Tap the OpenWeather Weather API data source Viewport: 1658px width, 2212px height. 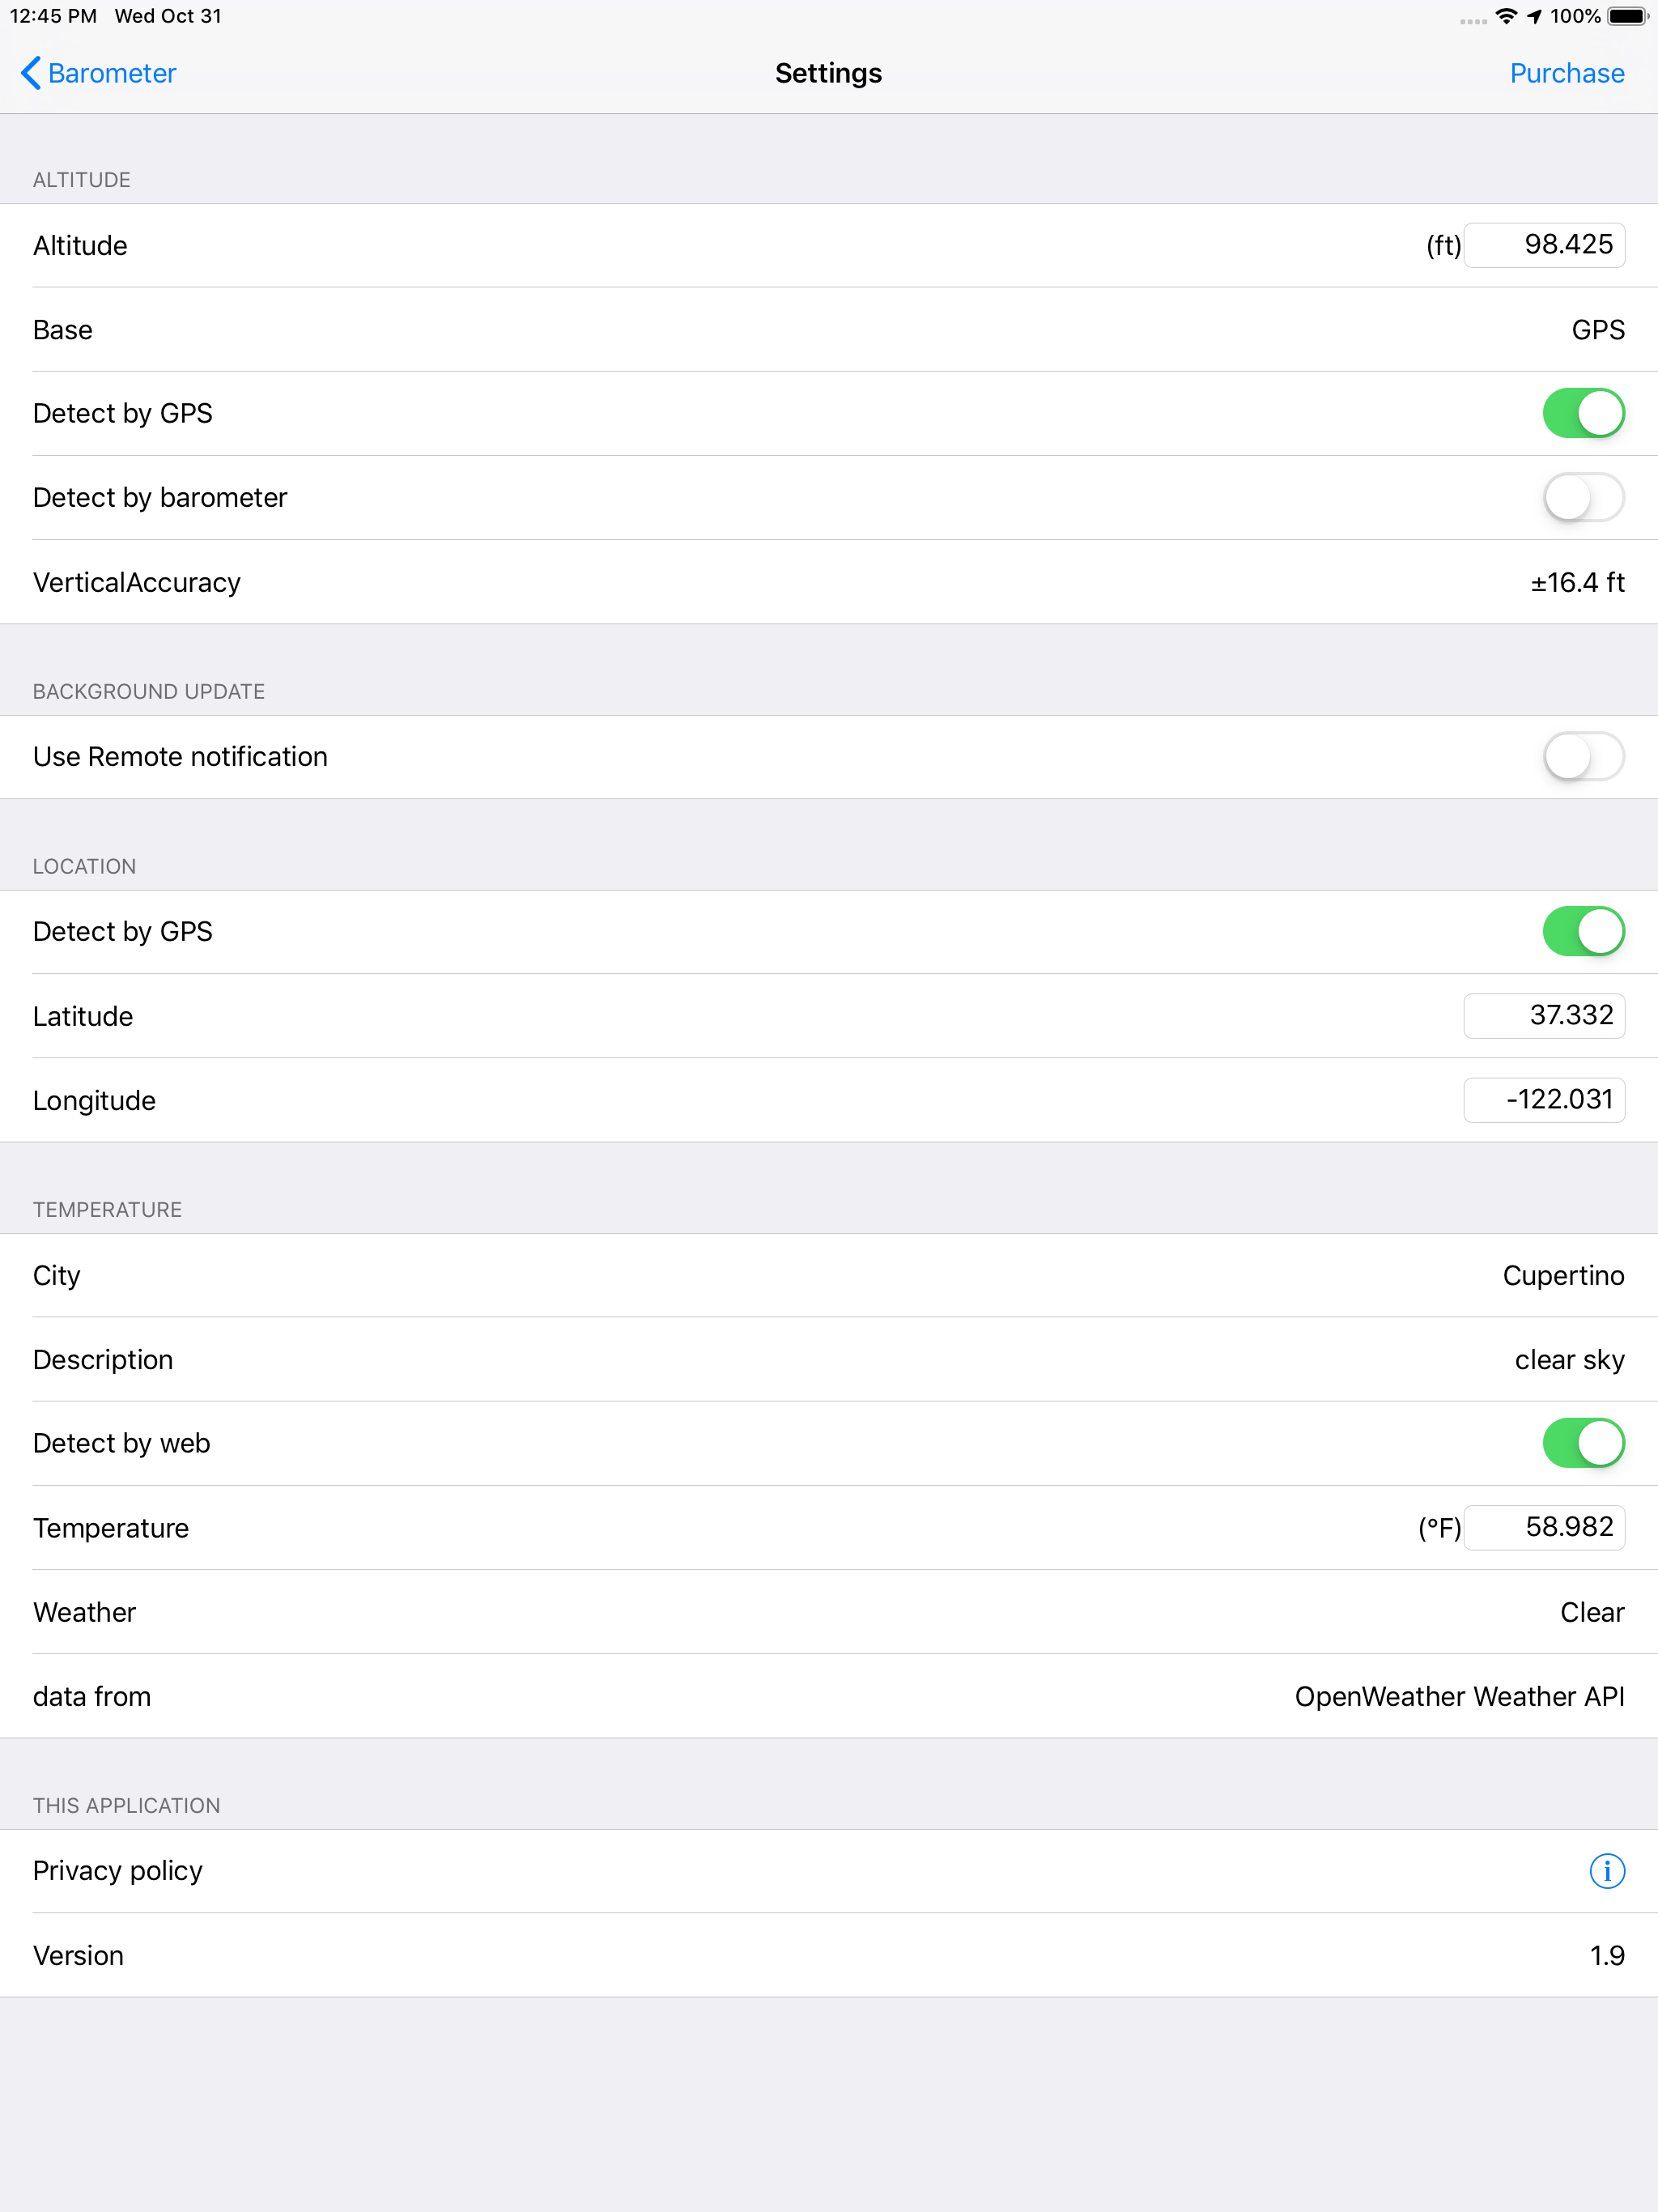(1458, 1696)
